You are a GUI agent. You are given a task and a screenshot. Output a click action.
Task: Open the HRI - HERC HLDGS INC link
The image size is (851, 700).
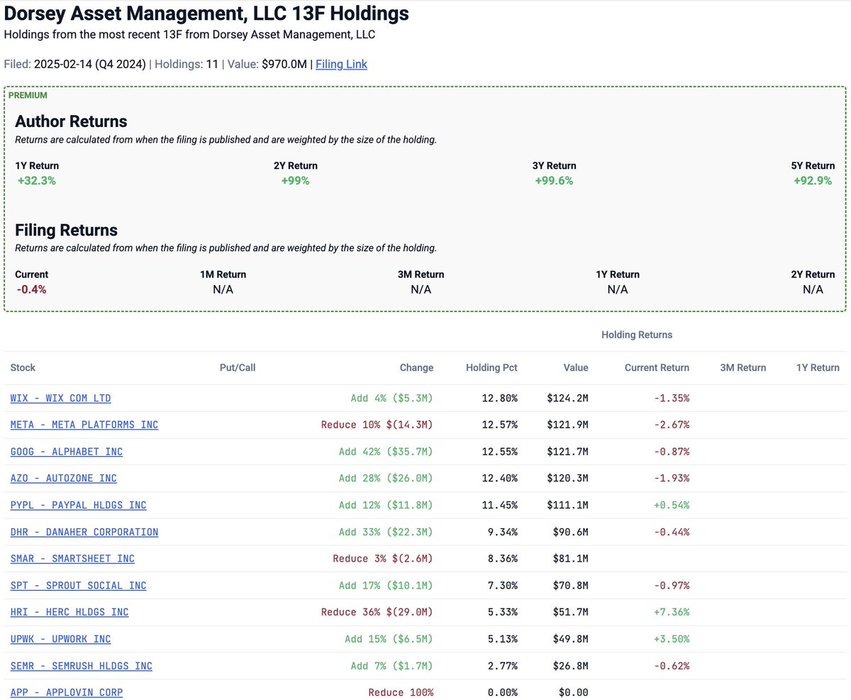pyautogui.click(x=69, y=612)
